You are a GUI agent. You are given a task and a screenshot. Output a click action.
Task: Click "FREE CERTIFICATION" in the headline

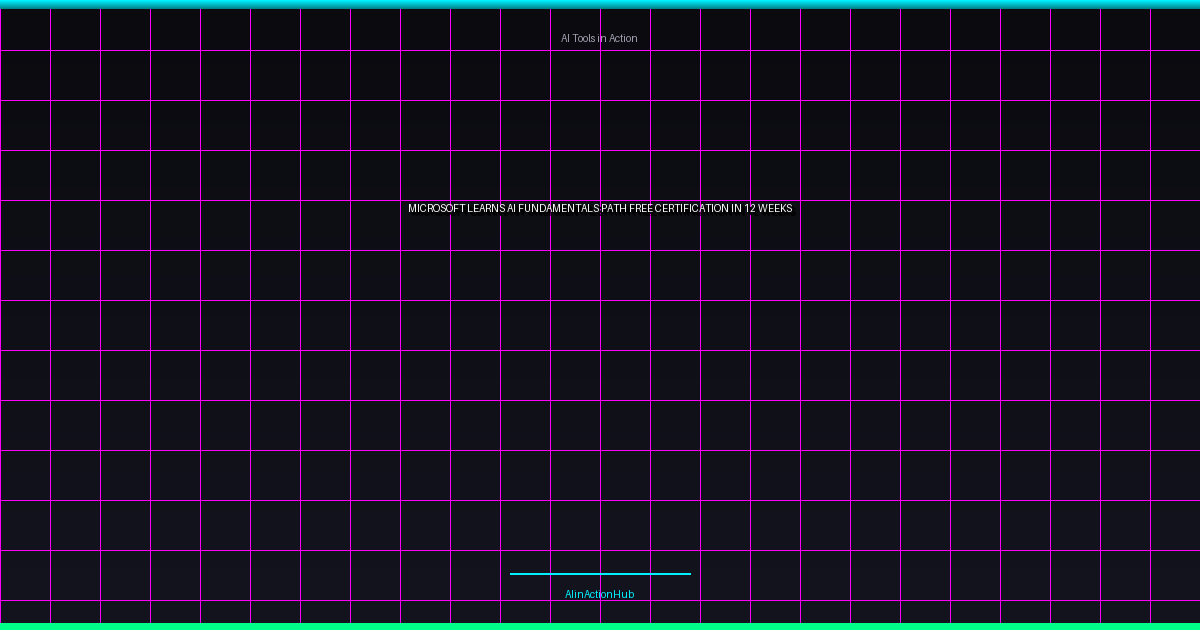click(x=678, y=208)
